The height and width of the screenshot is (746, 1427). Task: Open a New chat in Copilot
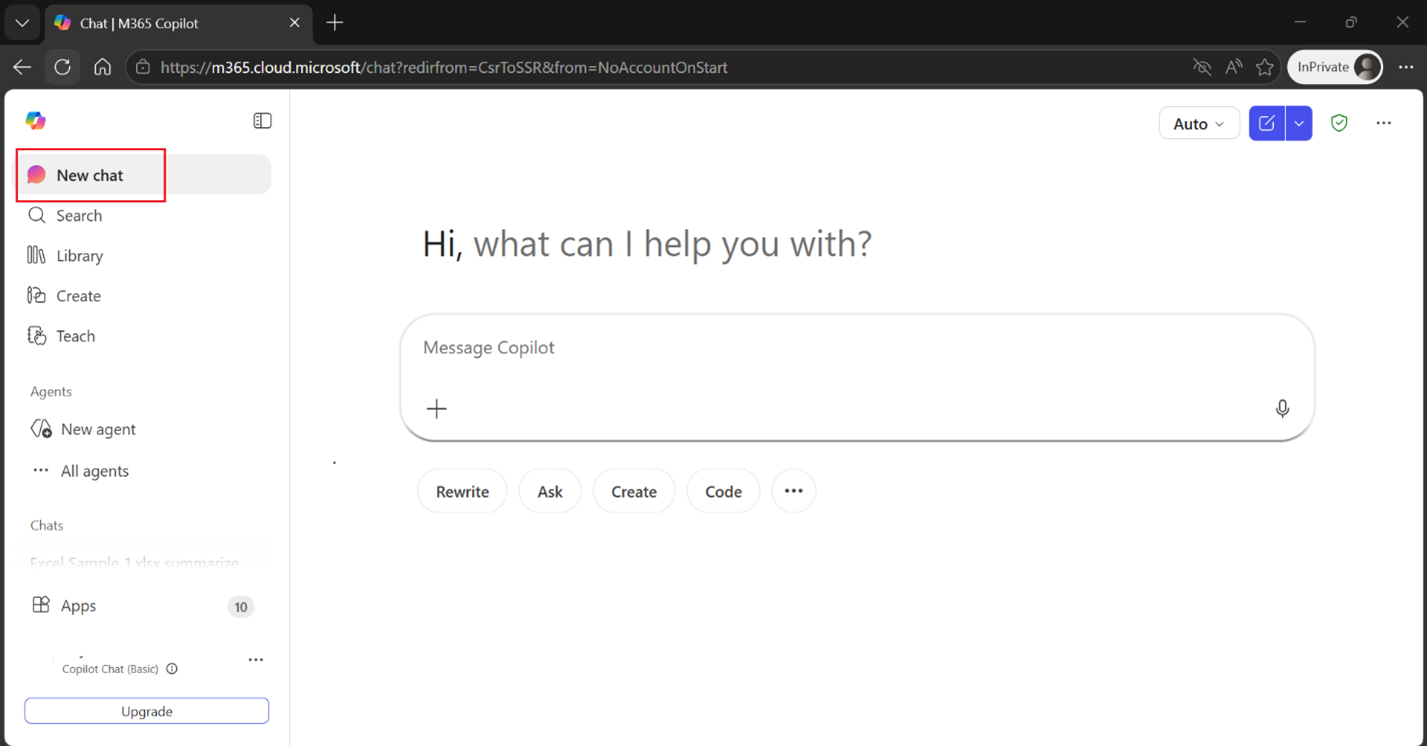click(x=90, y=174)
